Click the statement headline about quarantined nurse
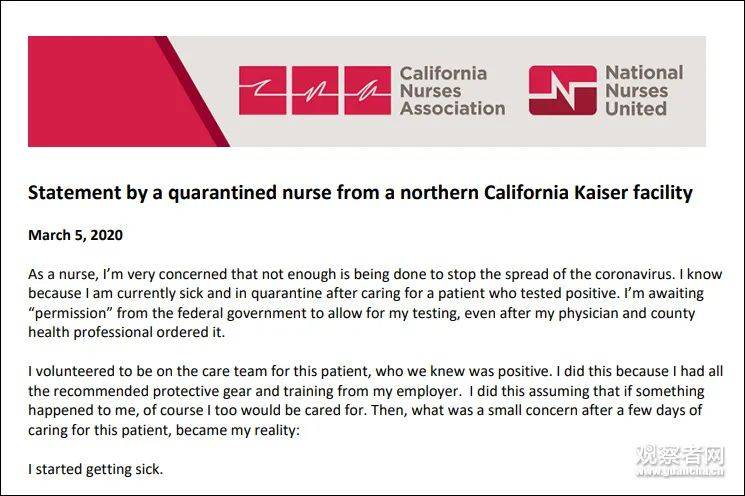Image resolution: width=745 pixels, height=496 pixels. point(360,192)
